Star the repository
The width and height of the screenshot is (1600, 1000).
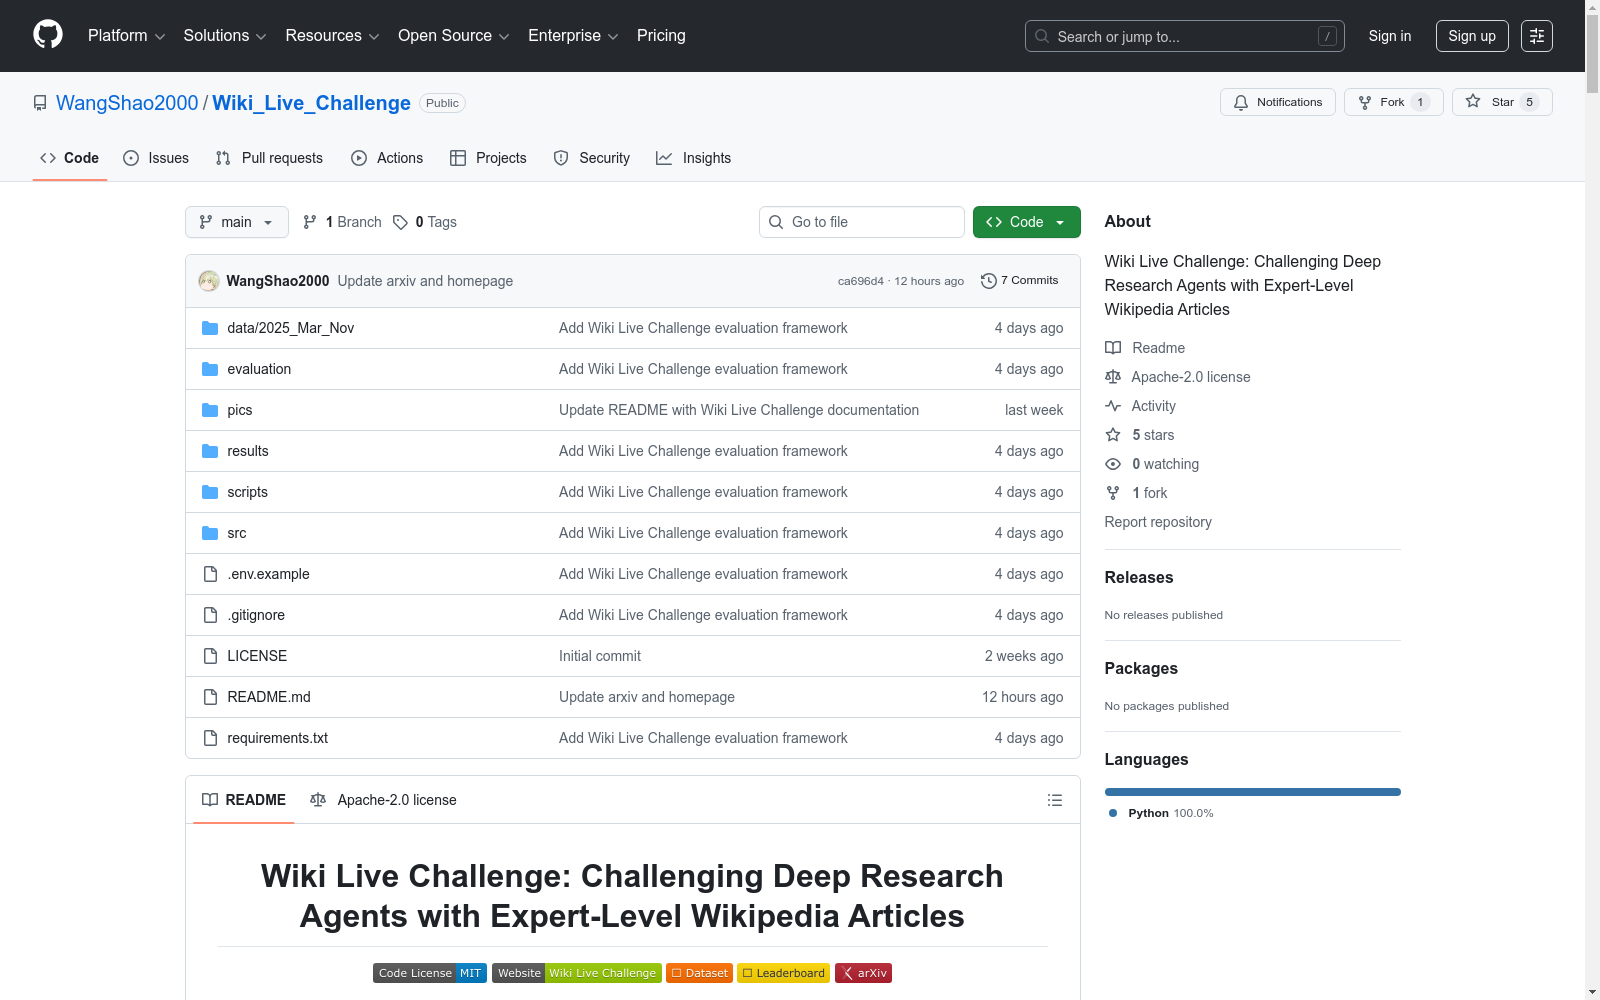click(x=1501, y=102)
